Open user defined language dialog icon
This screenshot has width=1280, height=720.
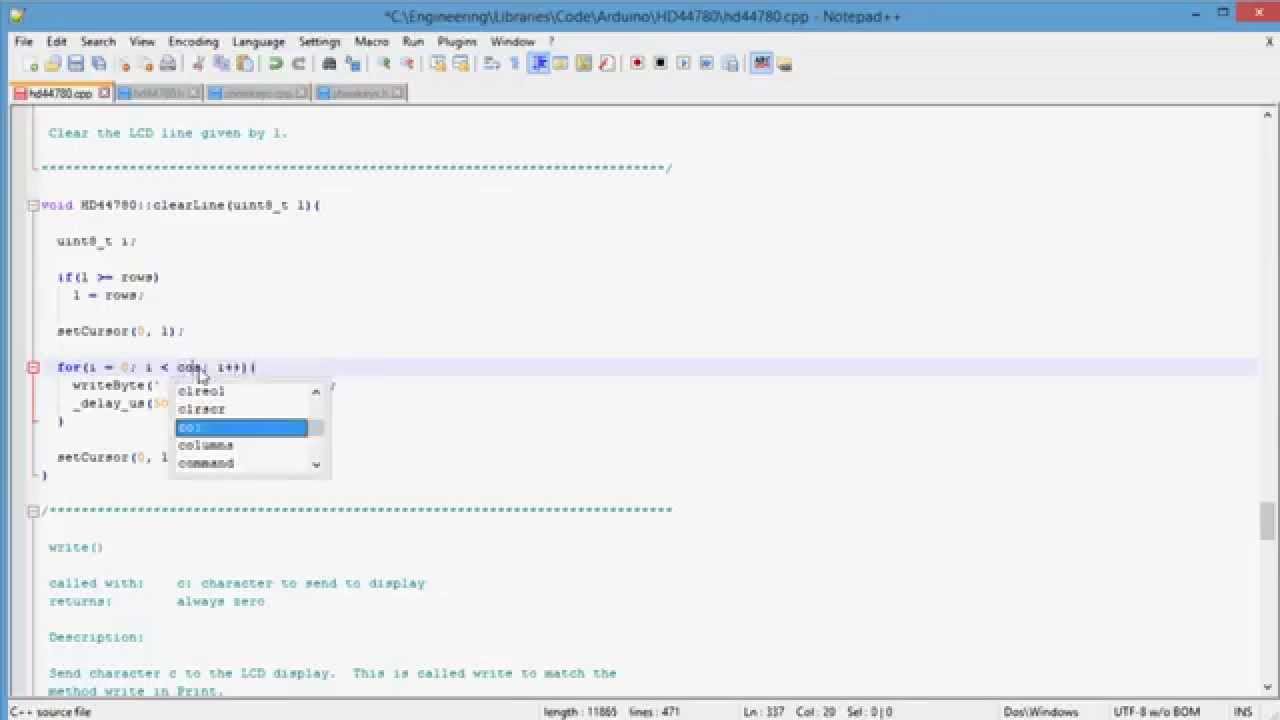click(560, 64)
